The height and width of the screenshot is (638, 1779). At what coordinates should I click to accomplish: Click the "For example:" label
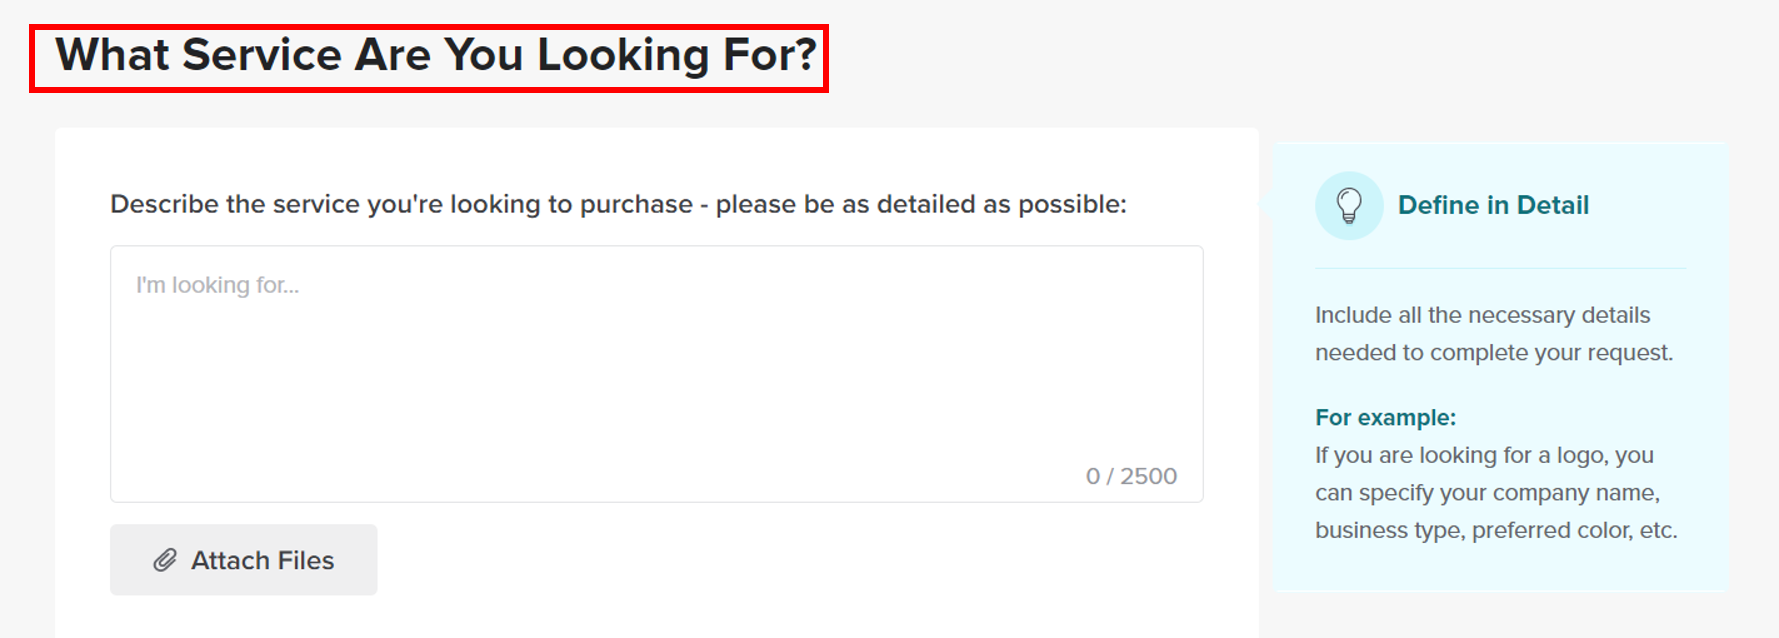1385,417
